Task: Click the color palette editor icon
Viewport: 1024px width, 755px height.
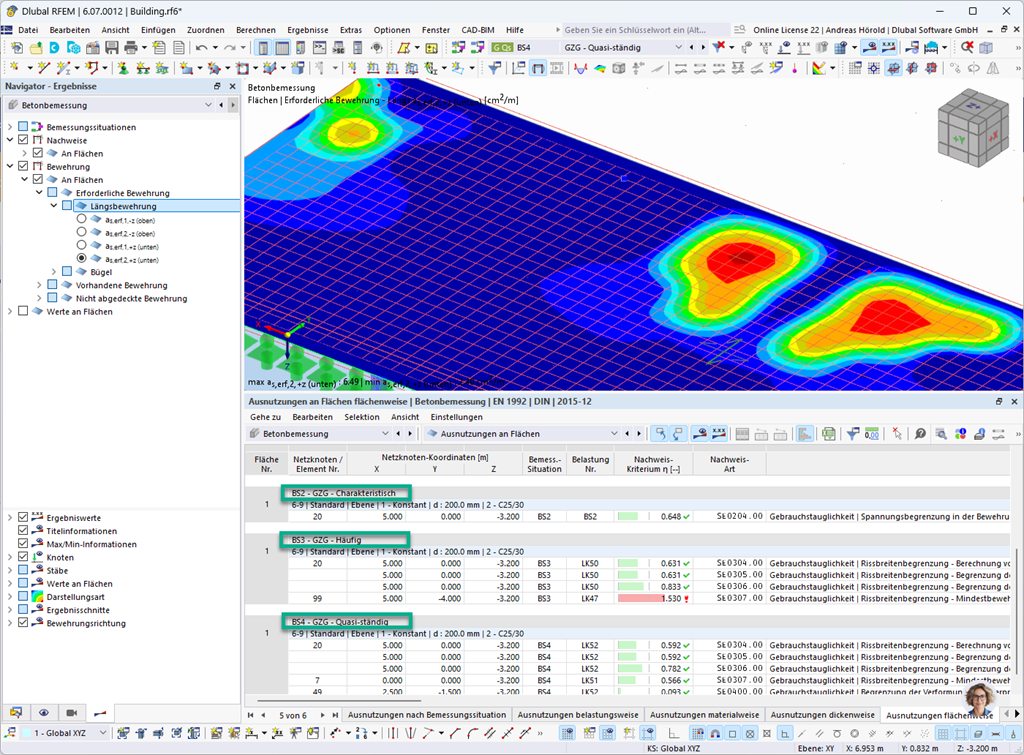Action: tap(818, 68)
